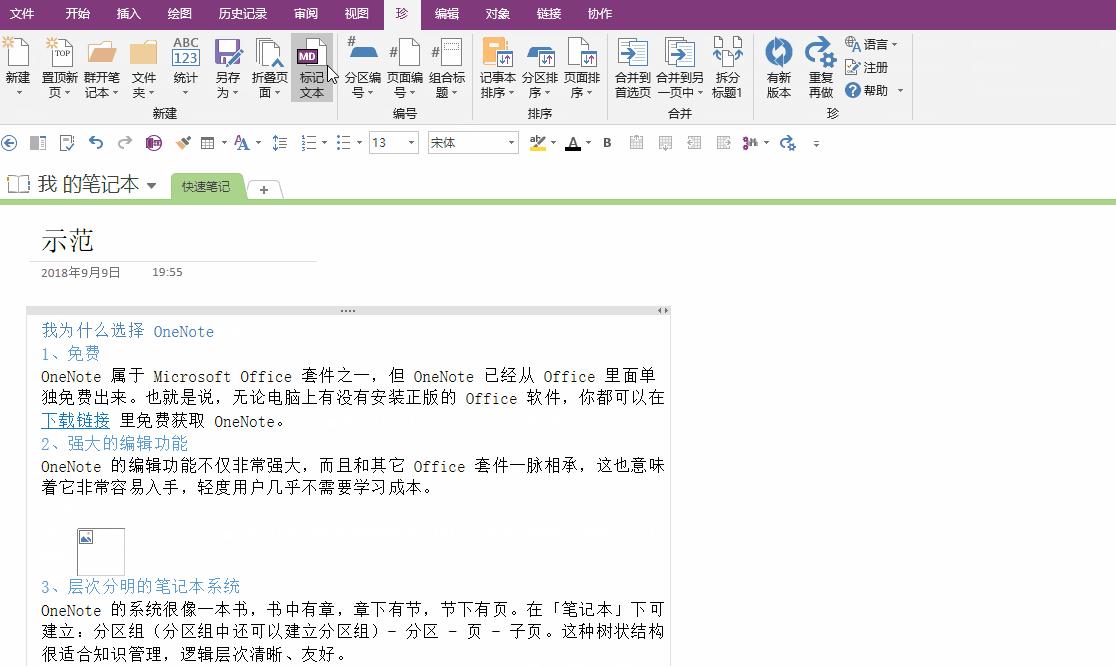
Task: Click the font color A button
Action: coord(573,143)
